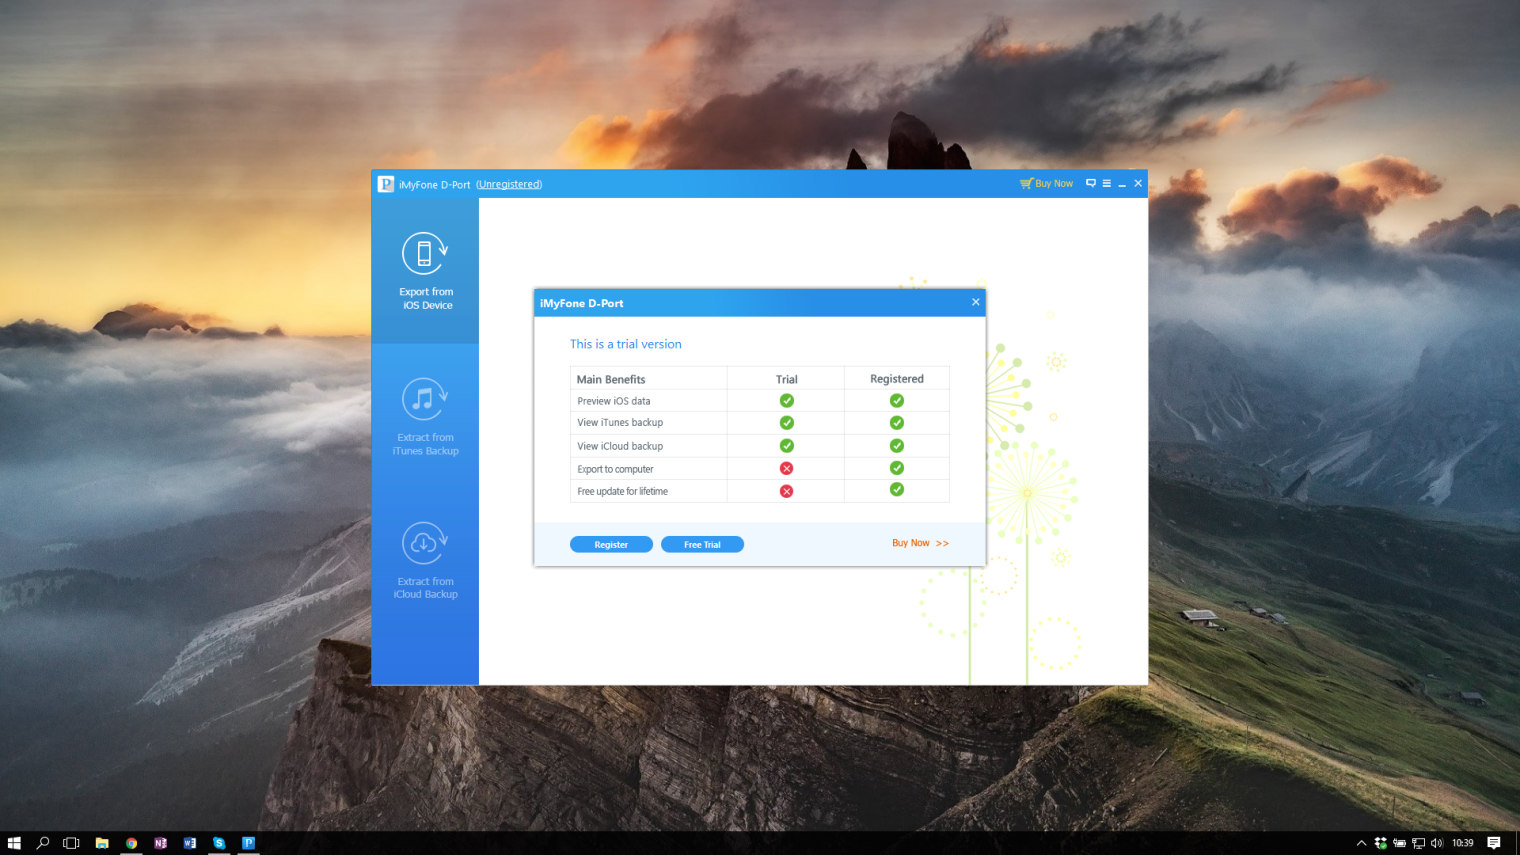Open the Action Center notifications
This screenshot has width=1520, height=855.
click(x=1494, y=843)
